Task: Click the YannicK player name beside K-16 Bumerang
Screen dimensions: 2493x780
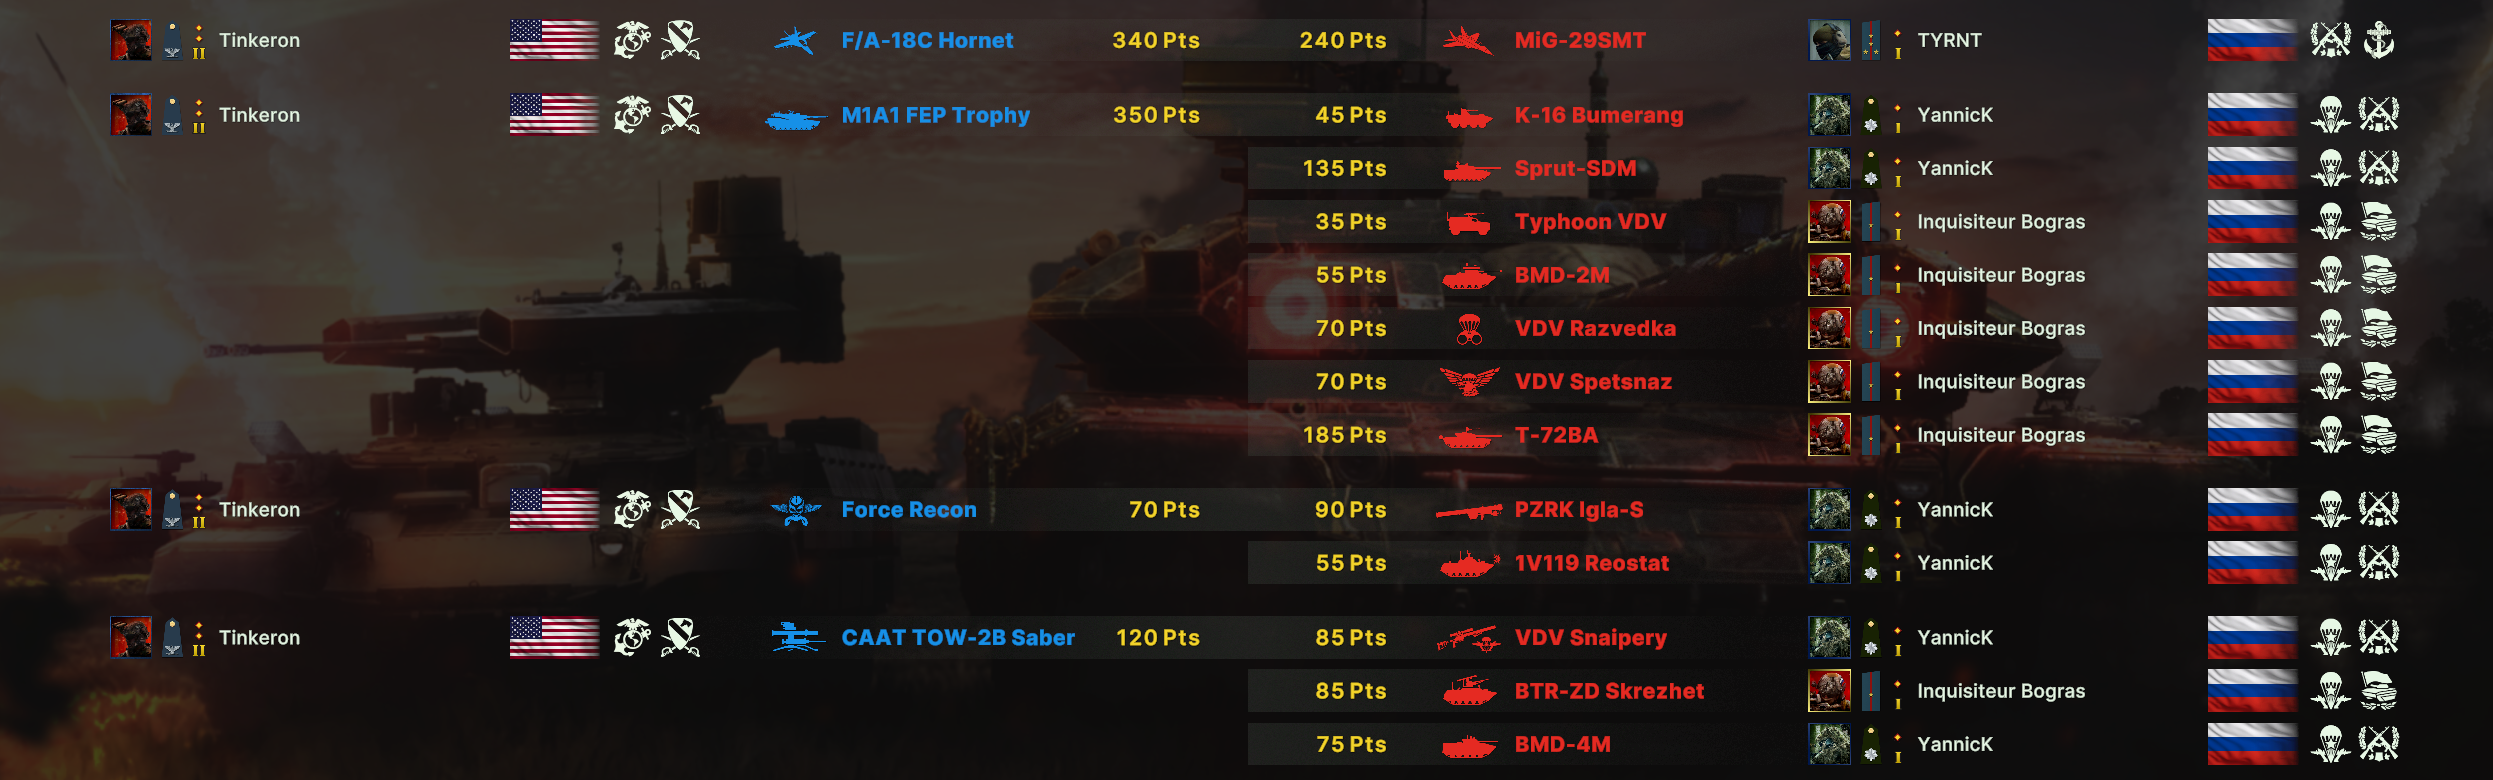Action: [1955, 115]
